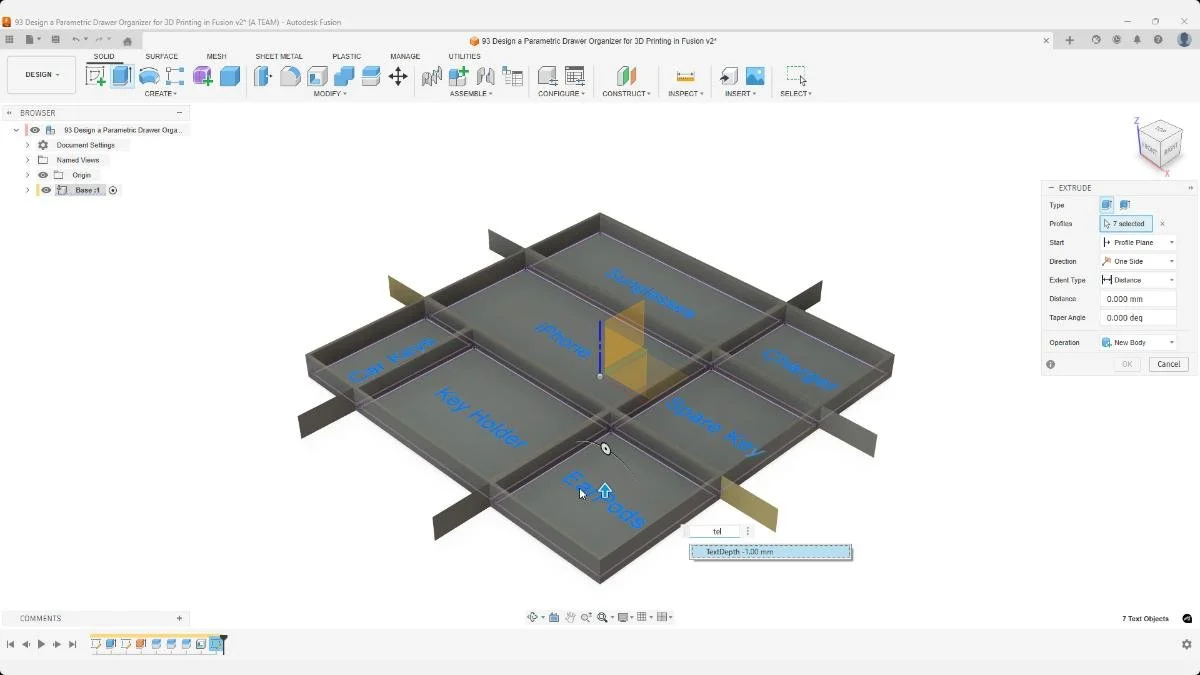
Task: Expand the Base:1 tree node
Action: click(27, 190)
